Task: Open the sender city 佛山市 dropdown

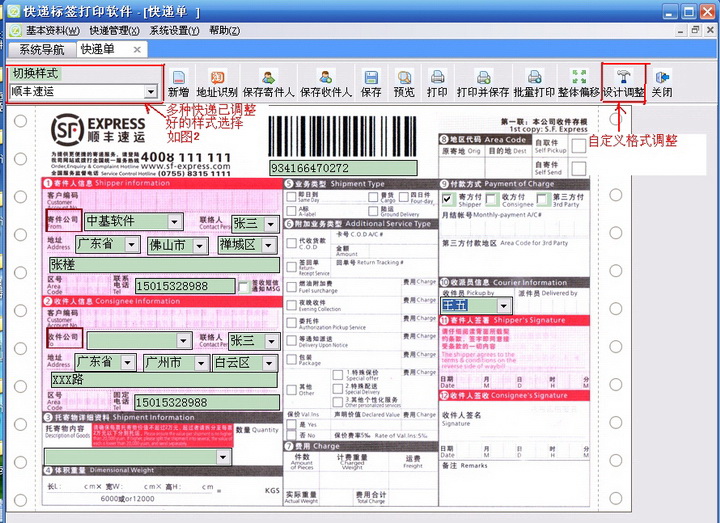Action: (x=199, y=246)
